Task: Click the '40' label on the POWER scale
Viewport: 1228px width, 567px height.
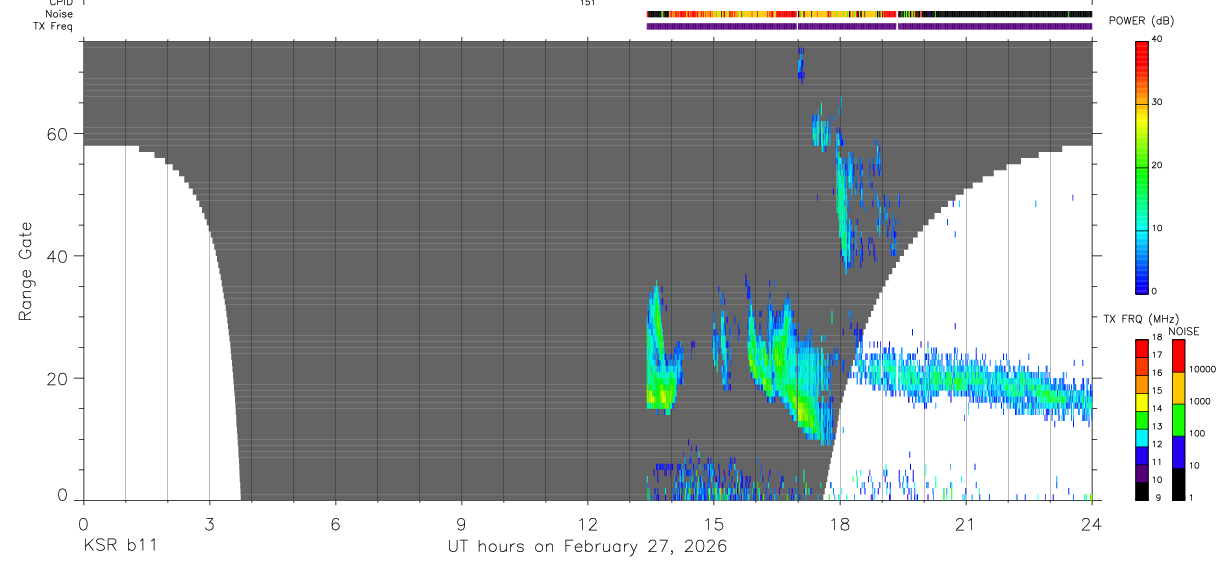Action: 1157,40
